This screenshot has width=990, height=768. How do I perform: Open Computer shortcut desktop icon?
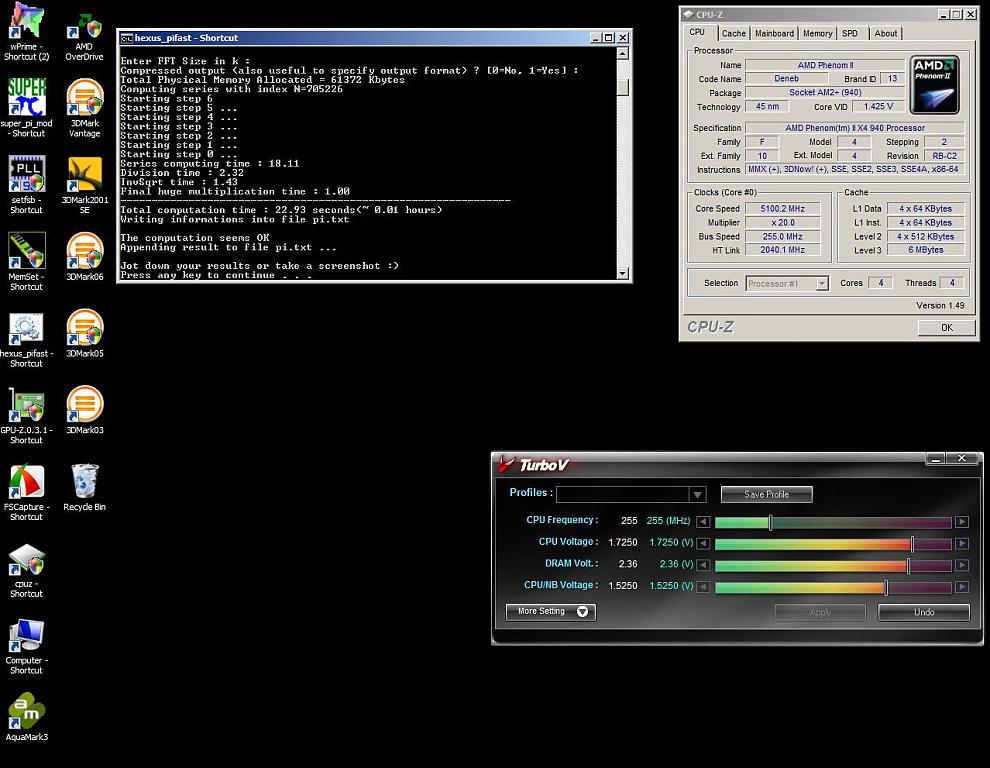tap(27, 646)
